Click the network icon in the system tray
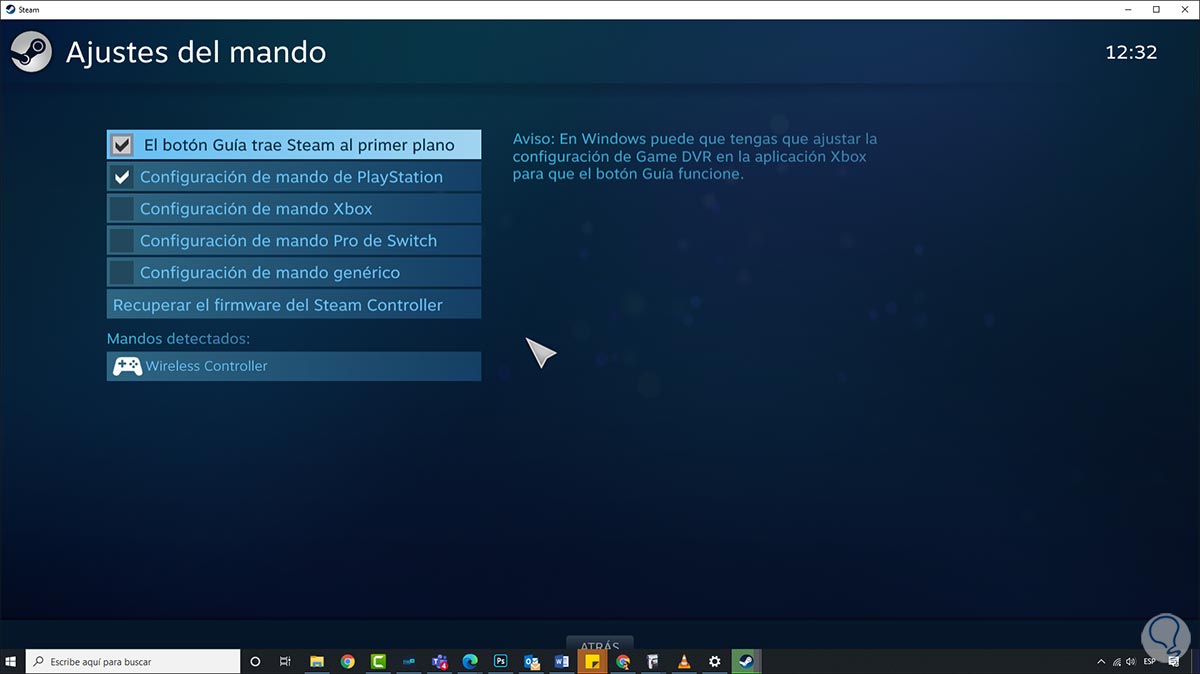The image size is (1200, 674). coord(1116,662)
